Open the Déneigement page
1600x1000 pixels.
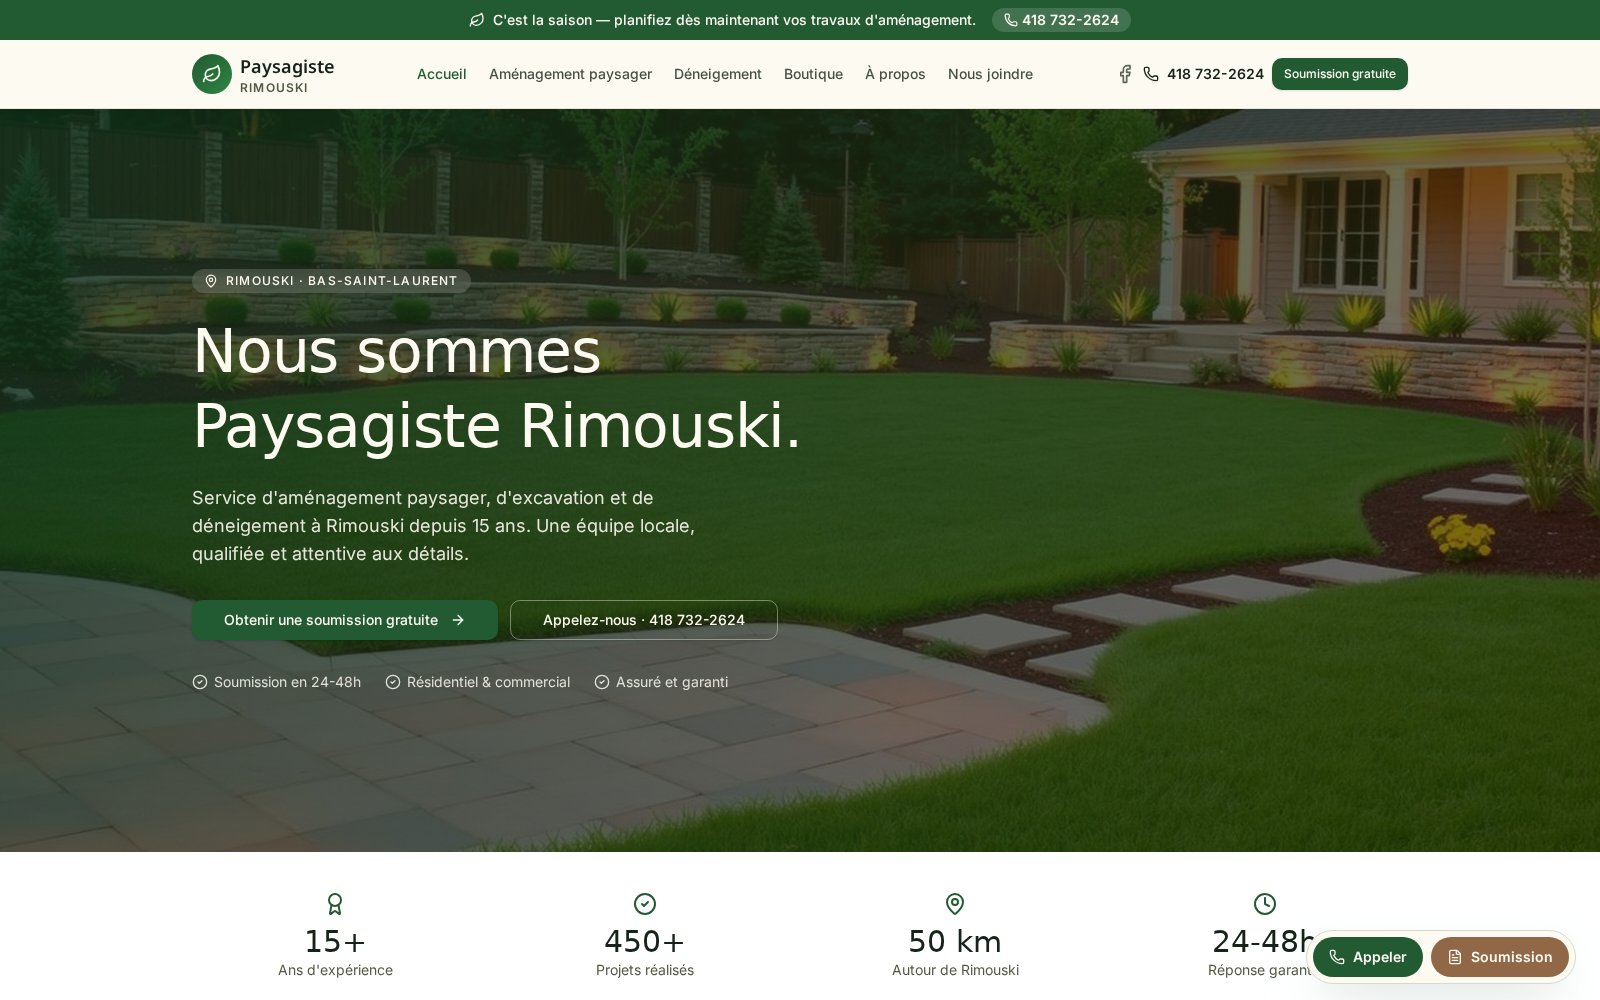pyautogui.click(x=718, y=74)
